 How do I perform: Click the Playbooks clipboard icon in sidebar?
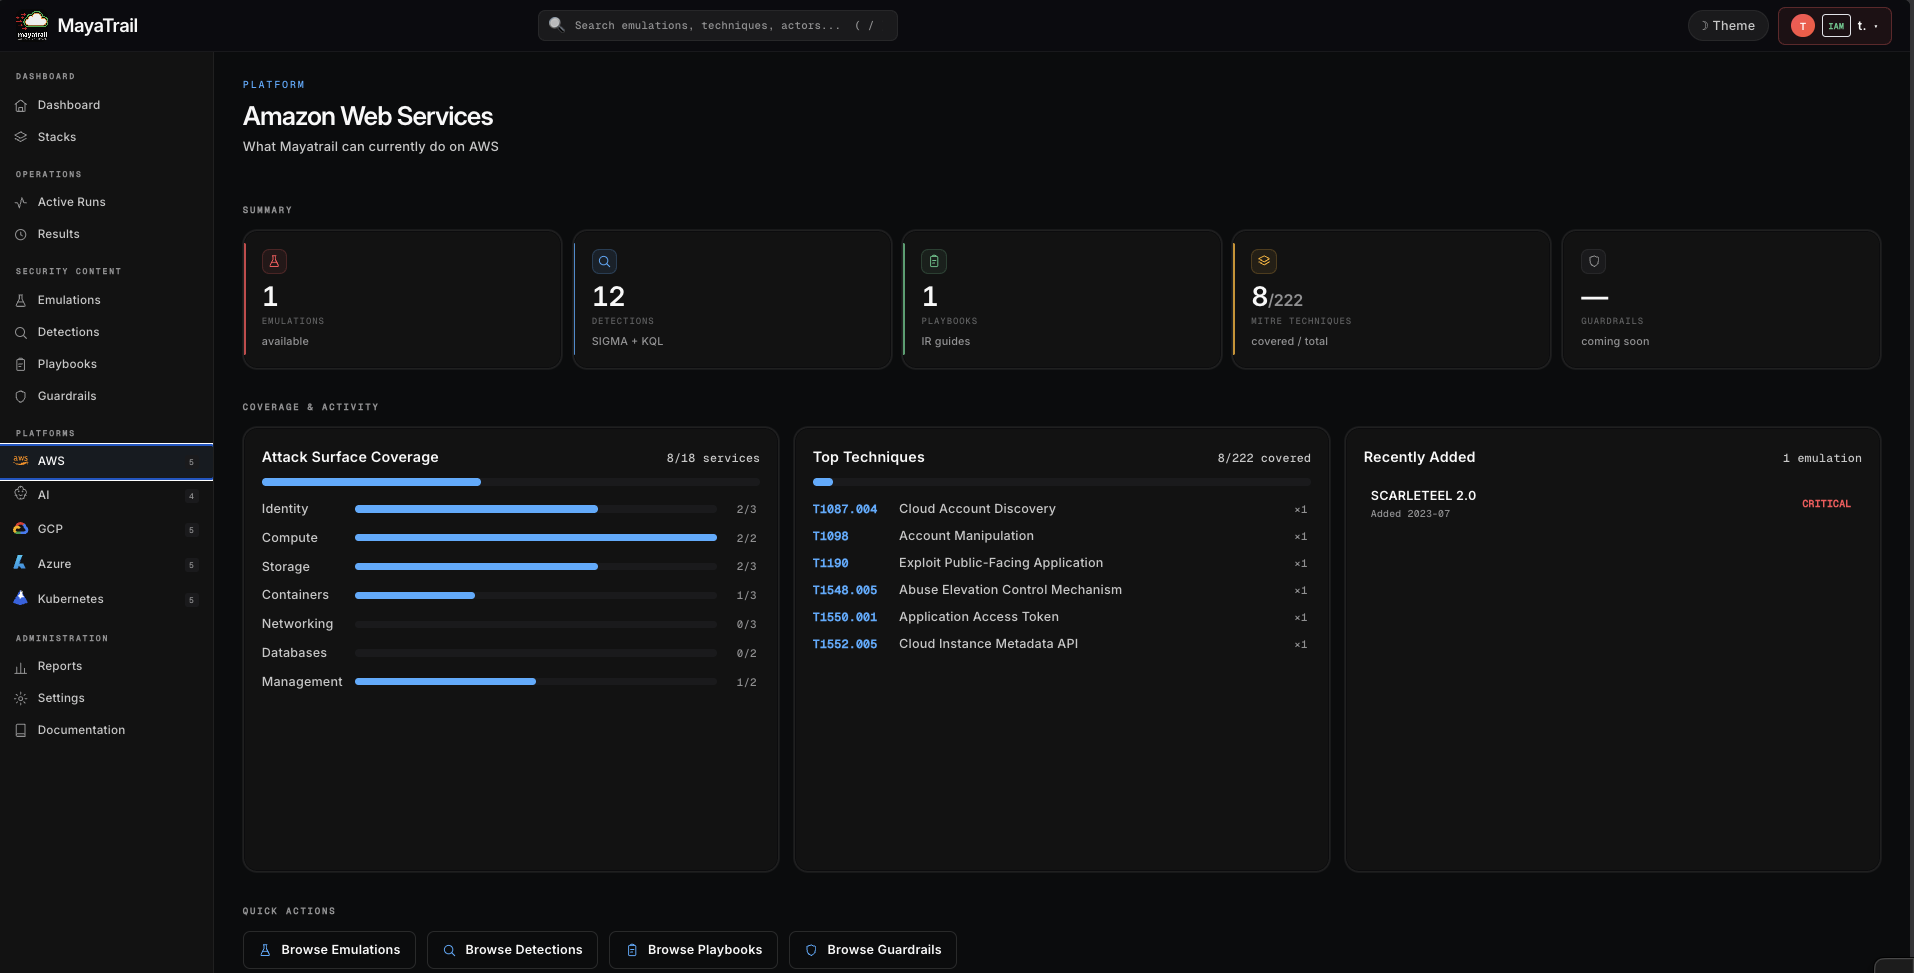point(20,364)
